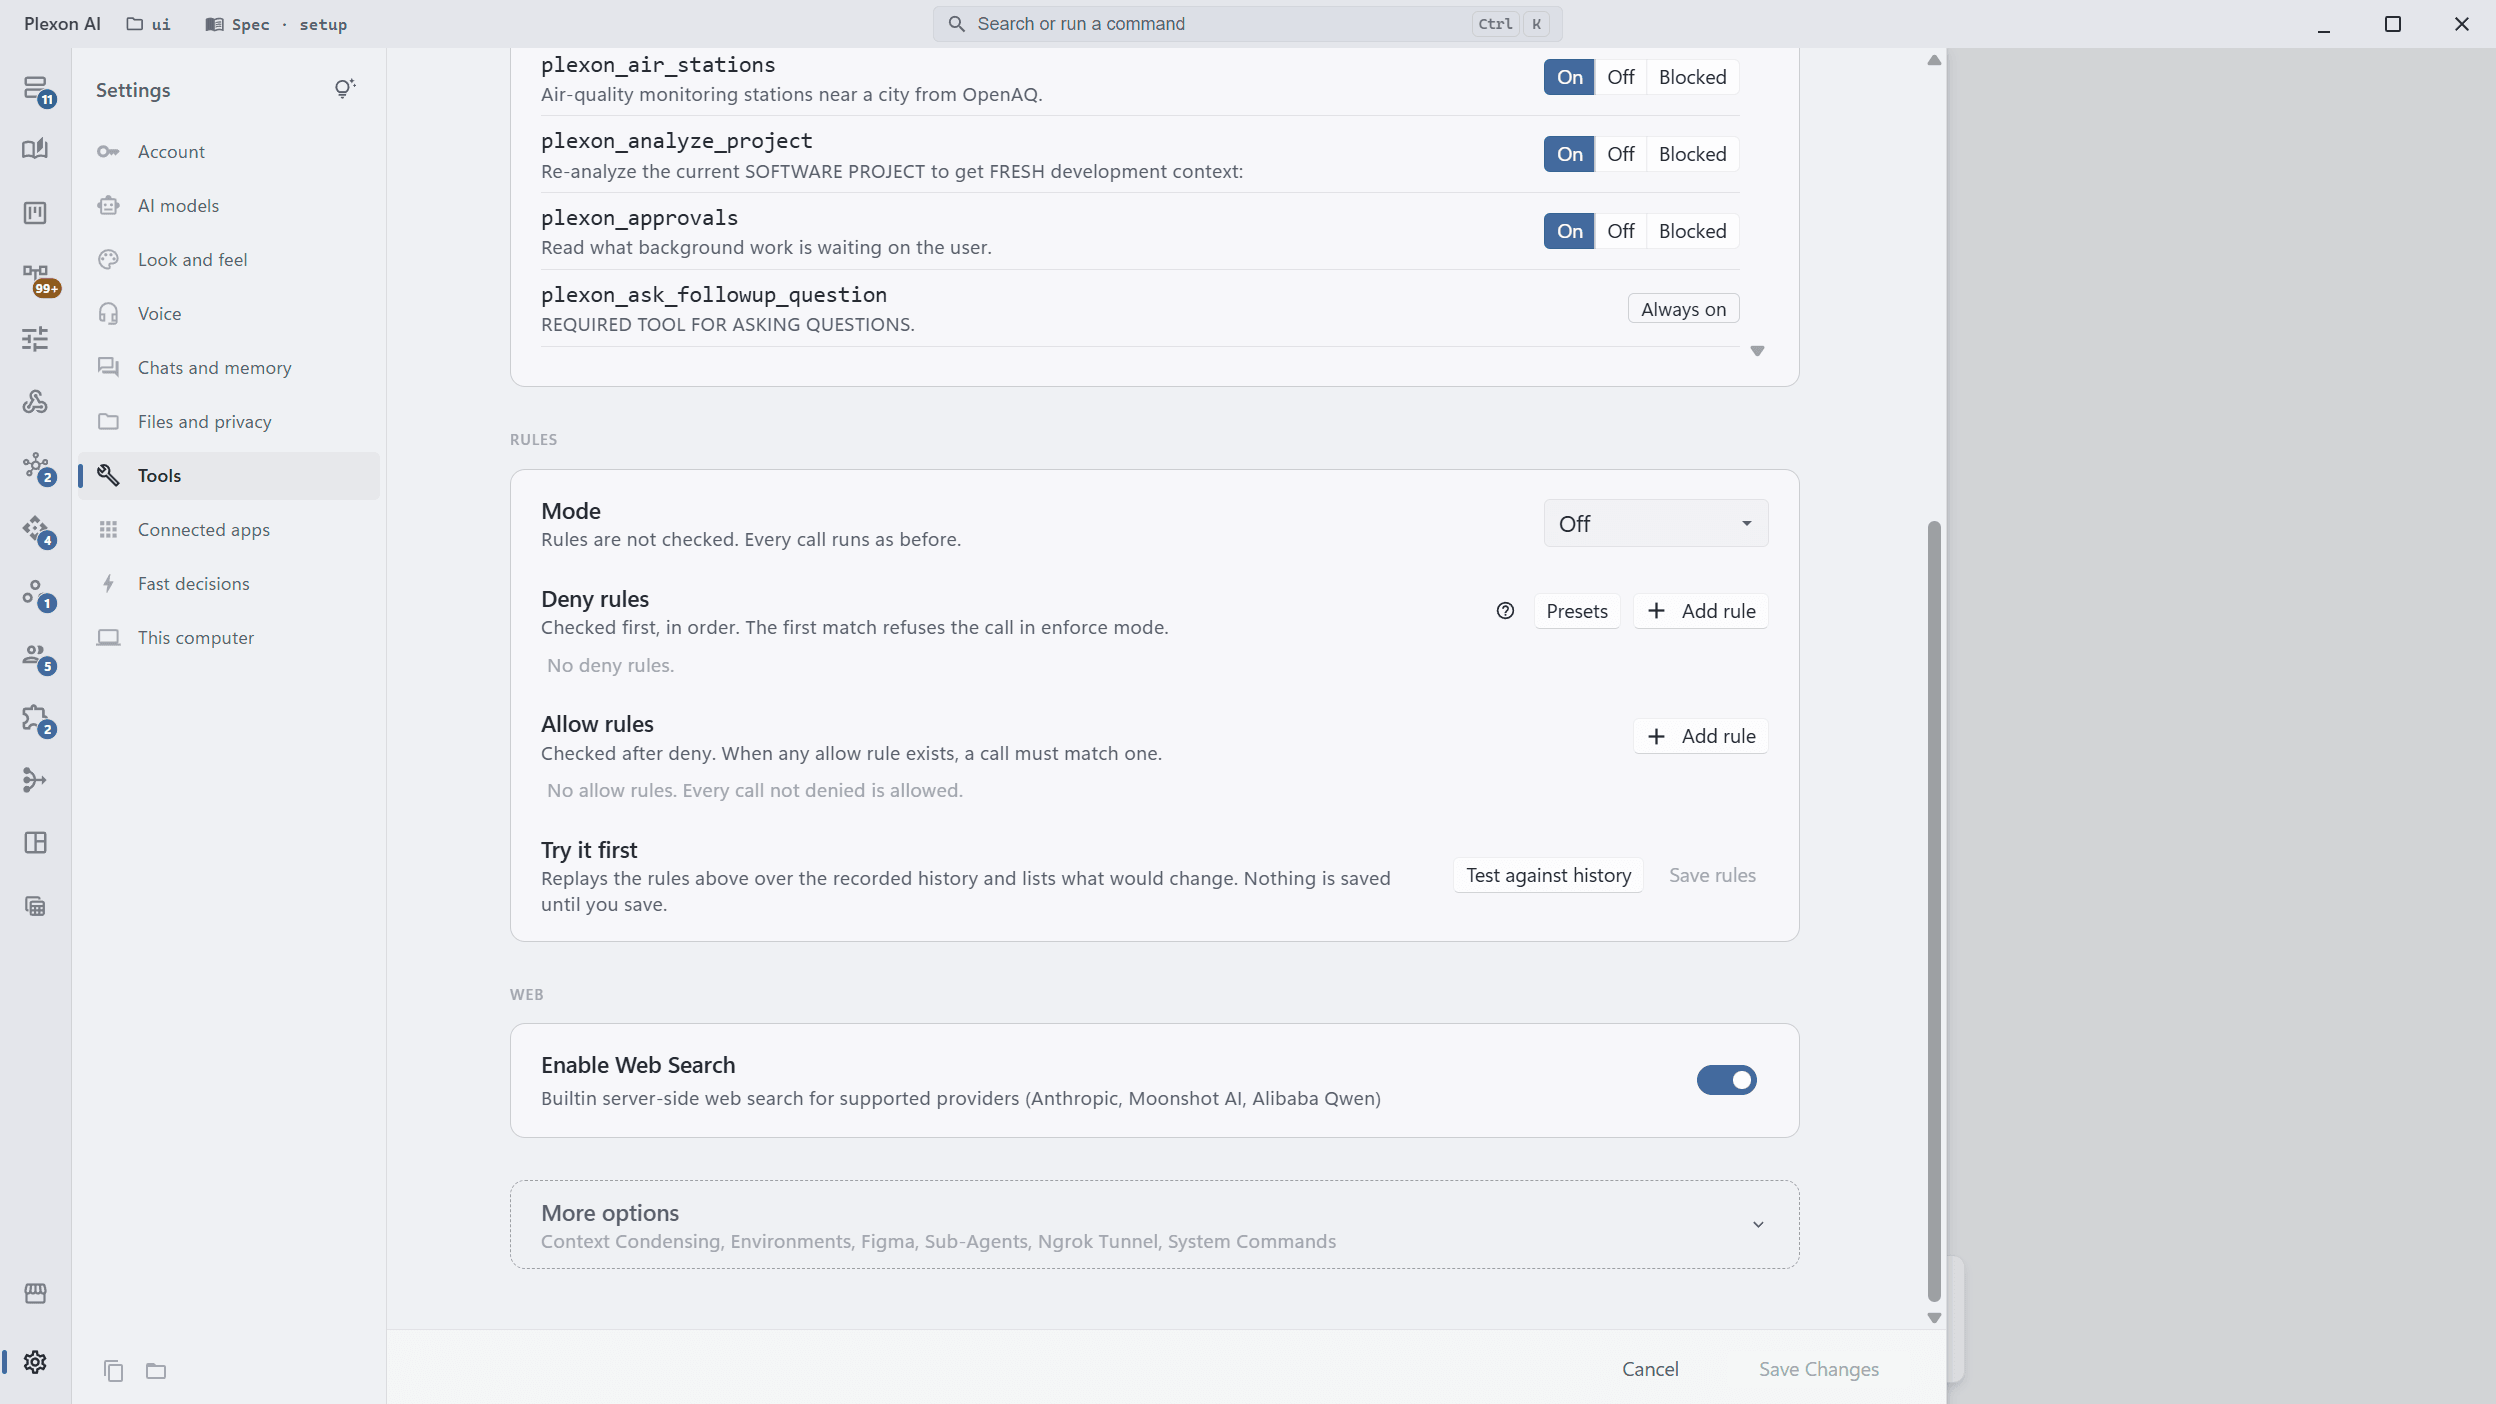2496x1404 pixels.
Task: Set plexon_air_stations to Blocked
Action: pos(1692,77)
